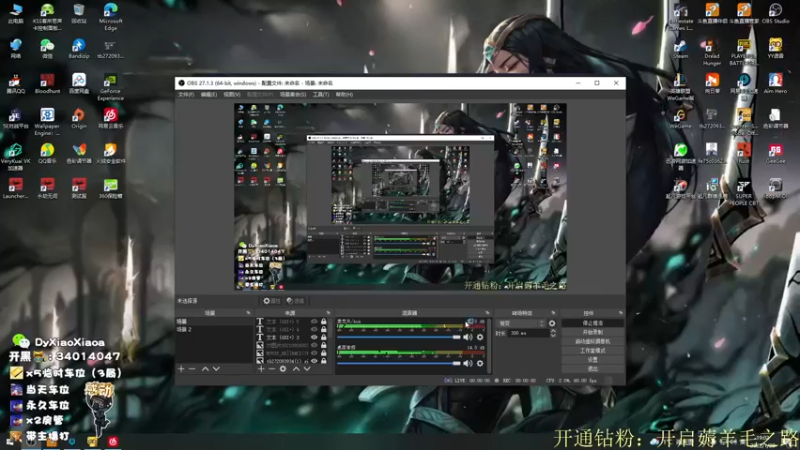
Task: Open the Steam desktop shortcut
Action: (681, 48)
